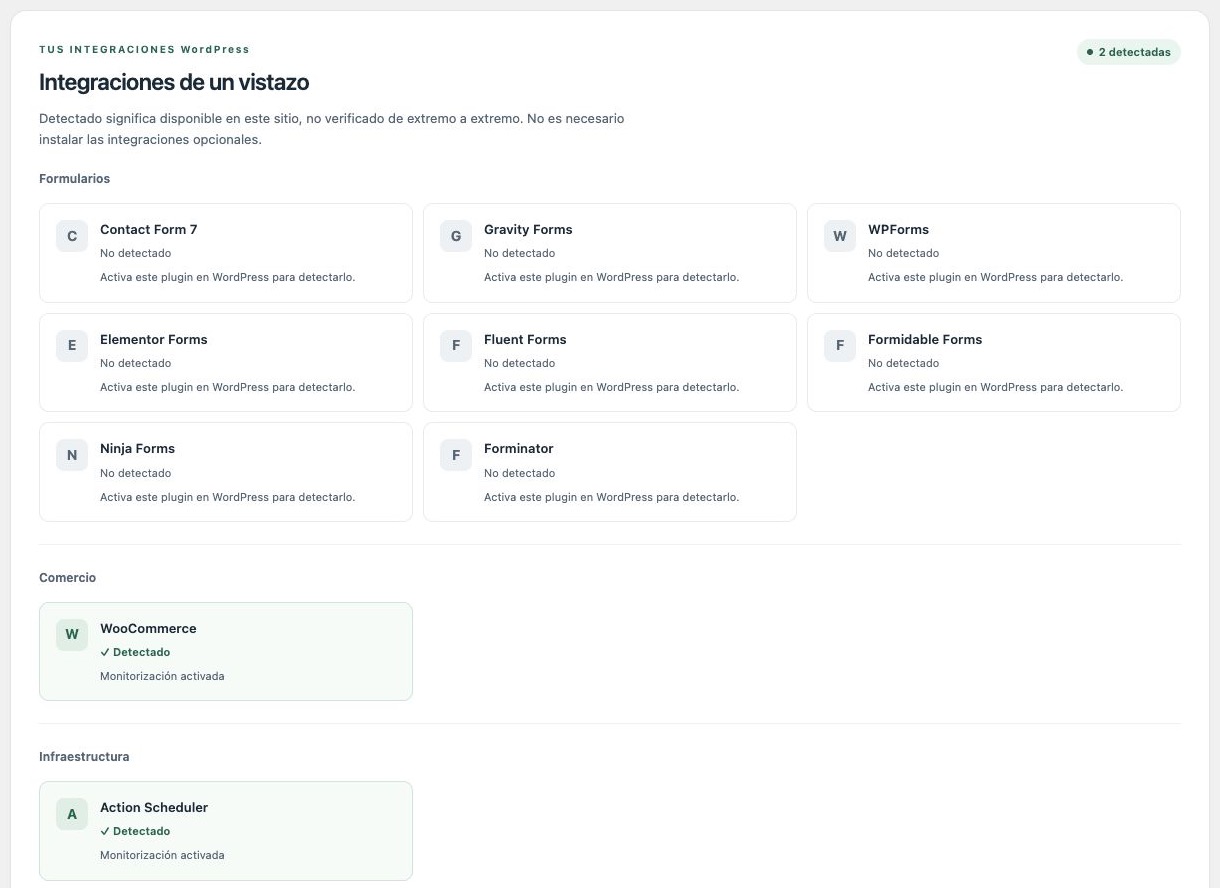Click activation hint under Contact Form 7
Viewport: 1220px width, 888px height.
(x=227, y=277)
